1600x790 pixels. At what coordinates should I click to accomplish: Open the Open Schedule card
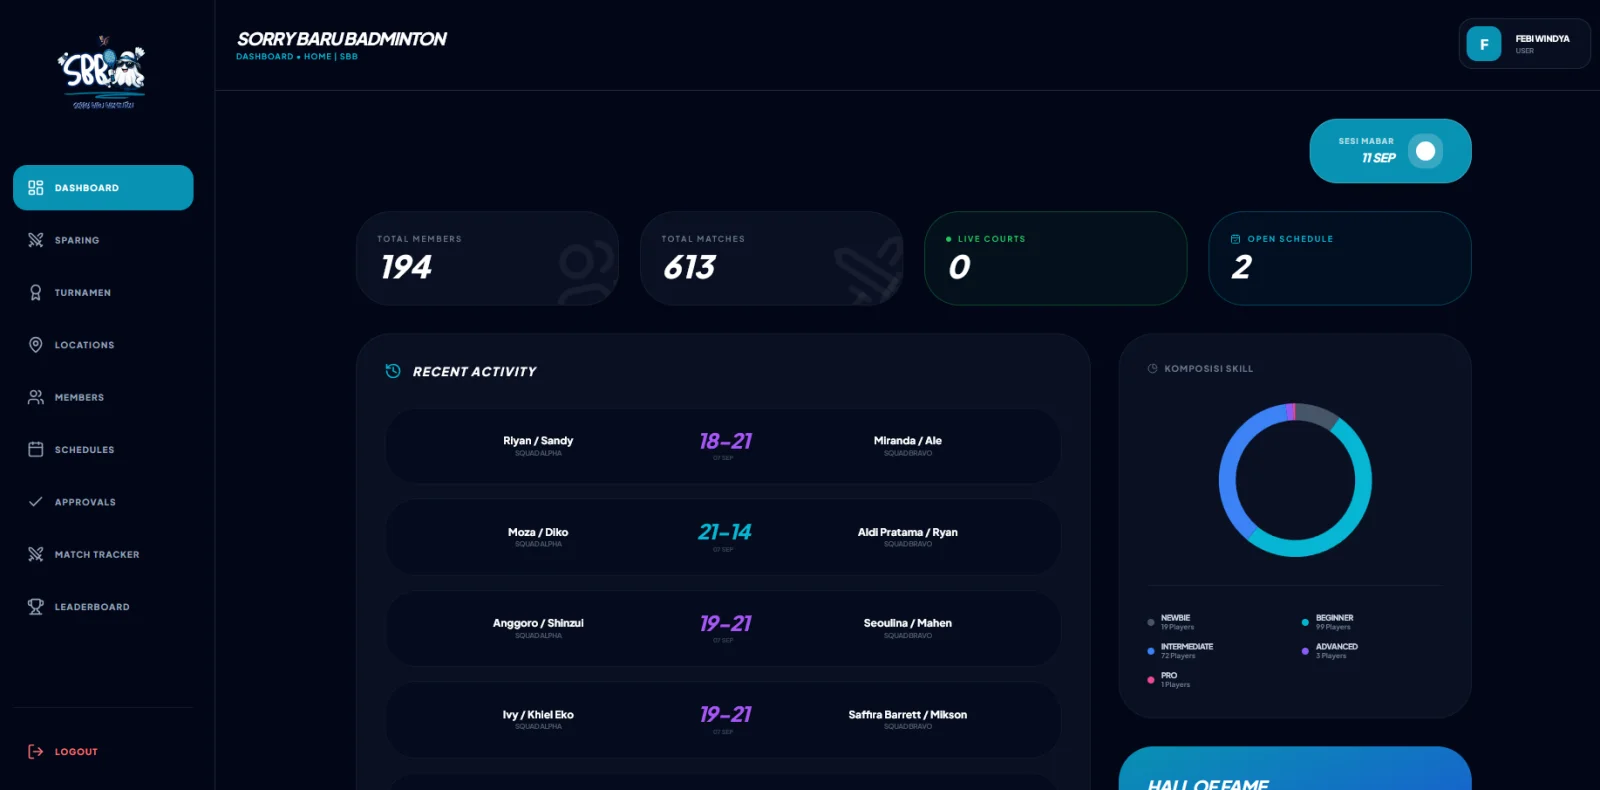point(1339,258)
